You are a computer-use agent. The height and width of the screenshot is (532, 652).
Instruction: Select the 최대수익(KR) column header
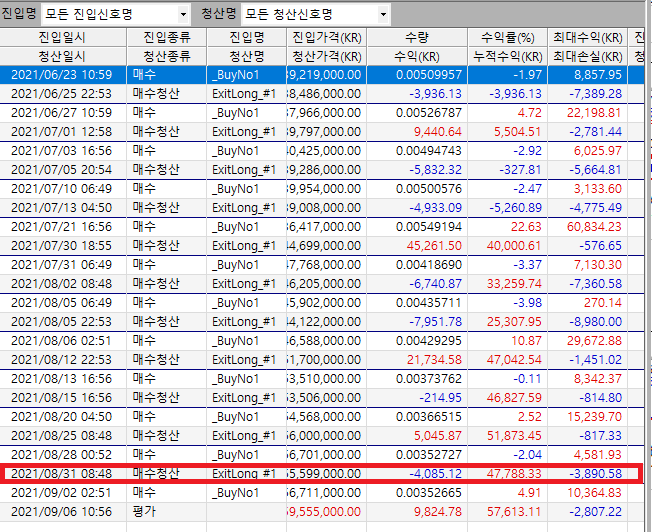point(588,36)
